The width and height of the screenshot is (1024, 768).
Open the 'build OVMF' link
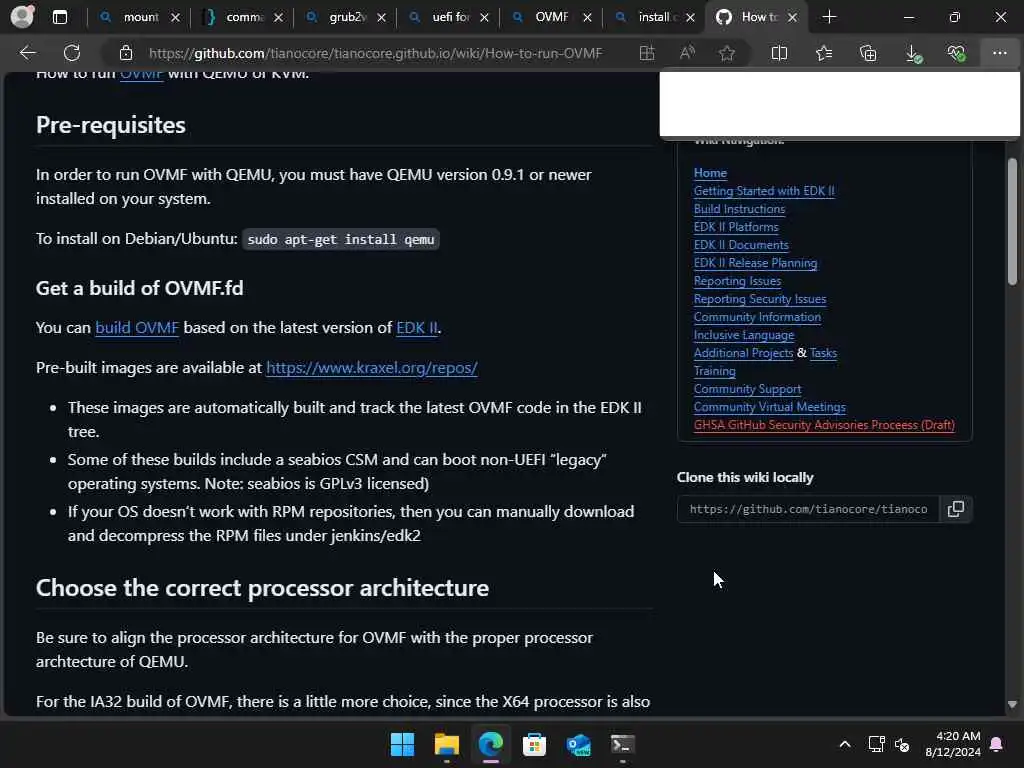[137, 327]
